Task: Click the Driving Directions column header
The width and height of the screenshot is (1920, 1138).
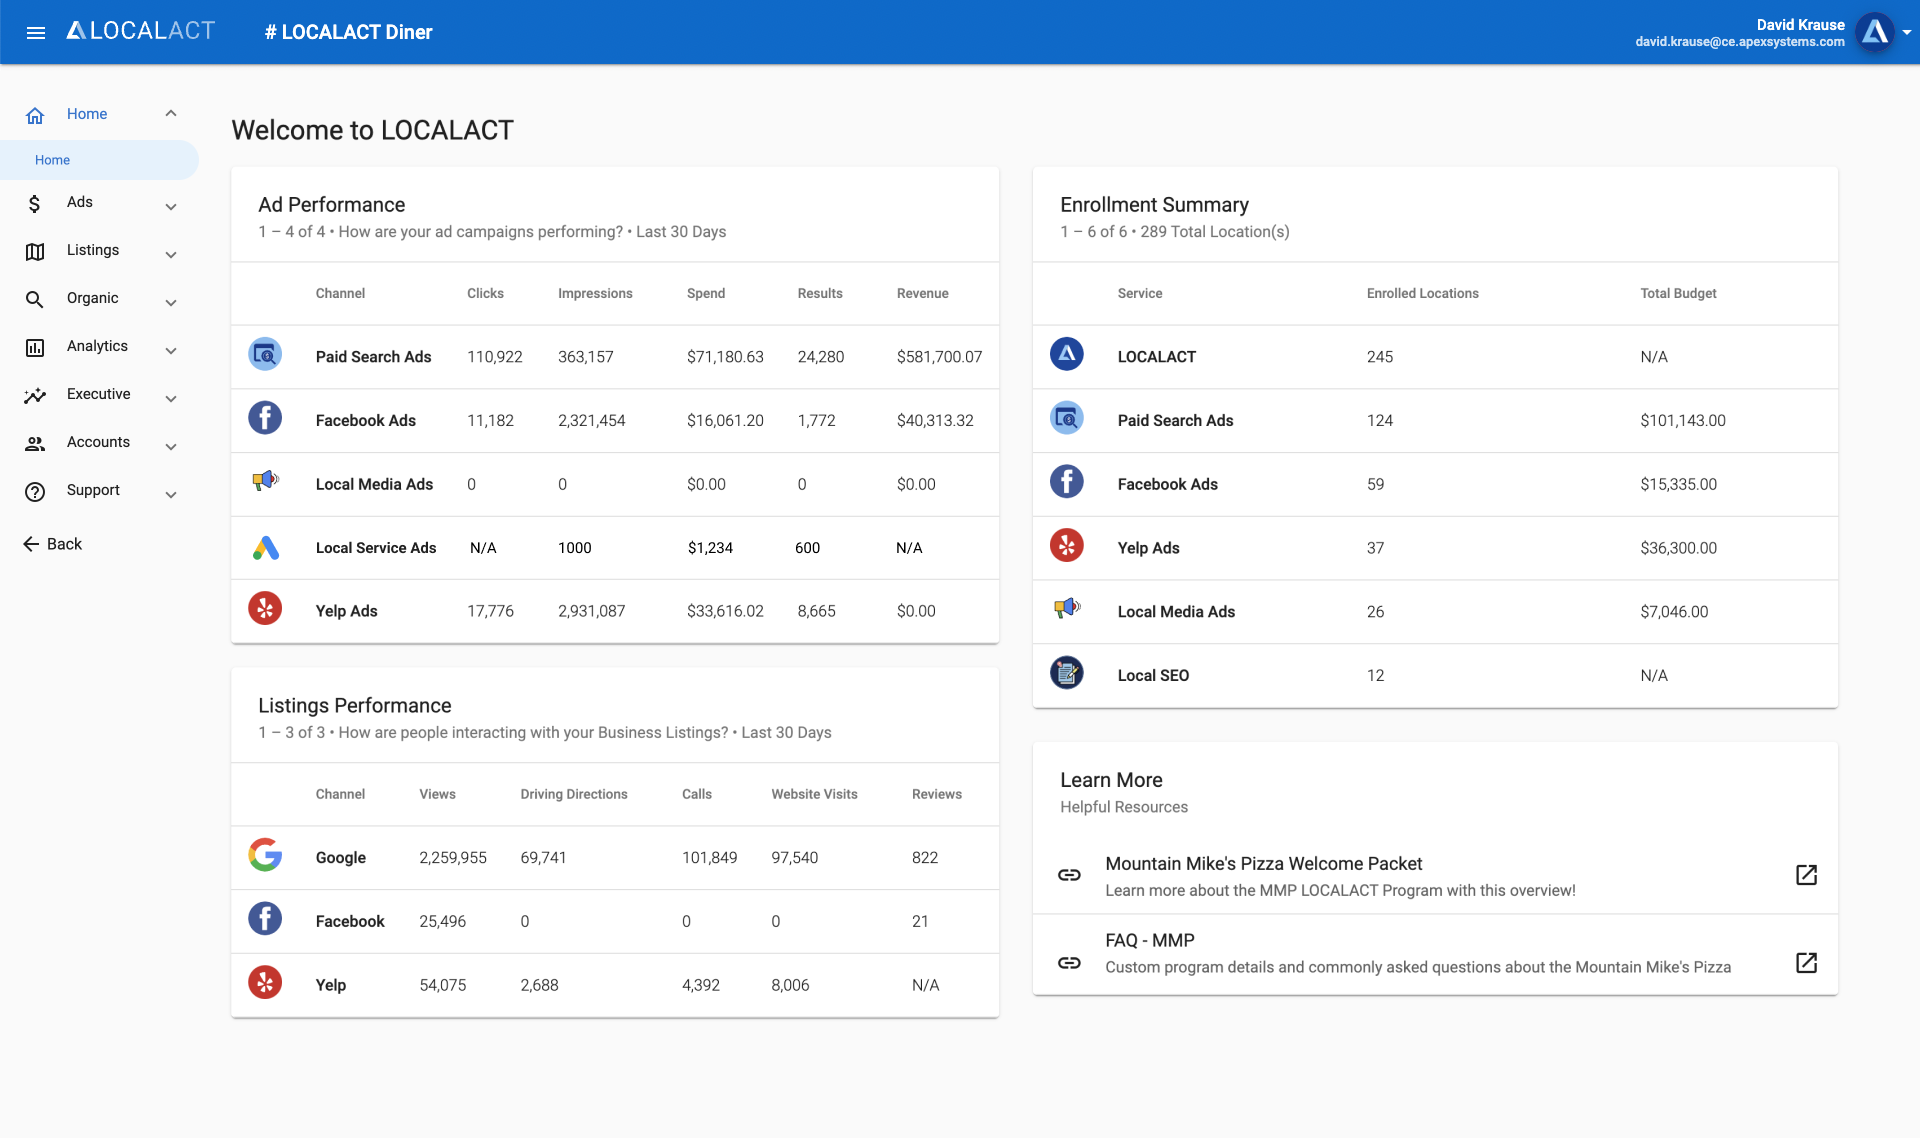Action: [x=574, y=795]
